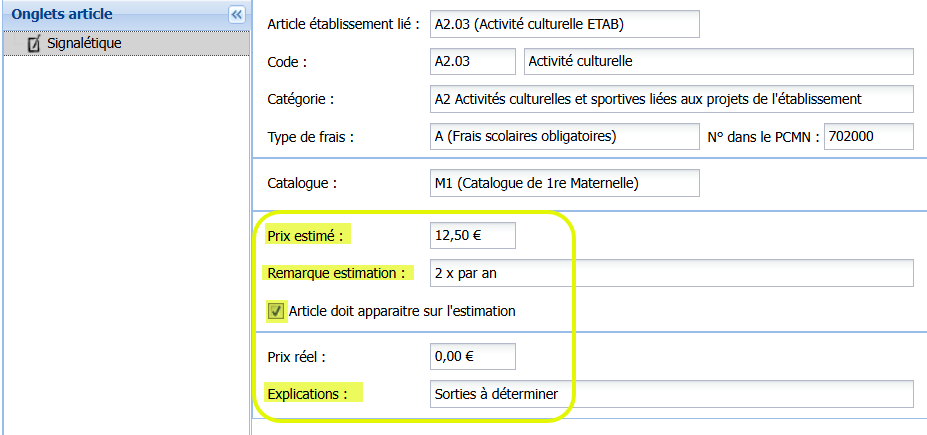This screenshot has width=927, height=435.
Task: Click the Catégorie input field
Action: (x=672, y=99)
